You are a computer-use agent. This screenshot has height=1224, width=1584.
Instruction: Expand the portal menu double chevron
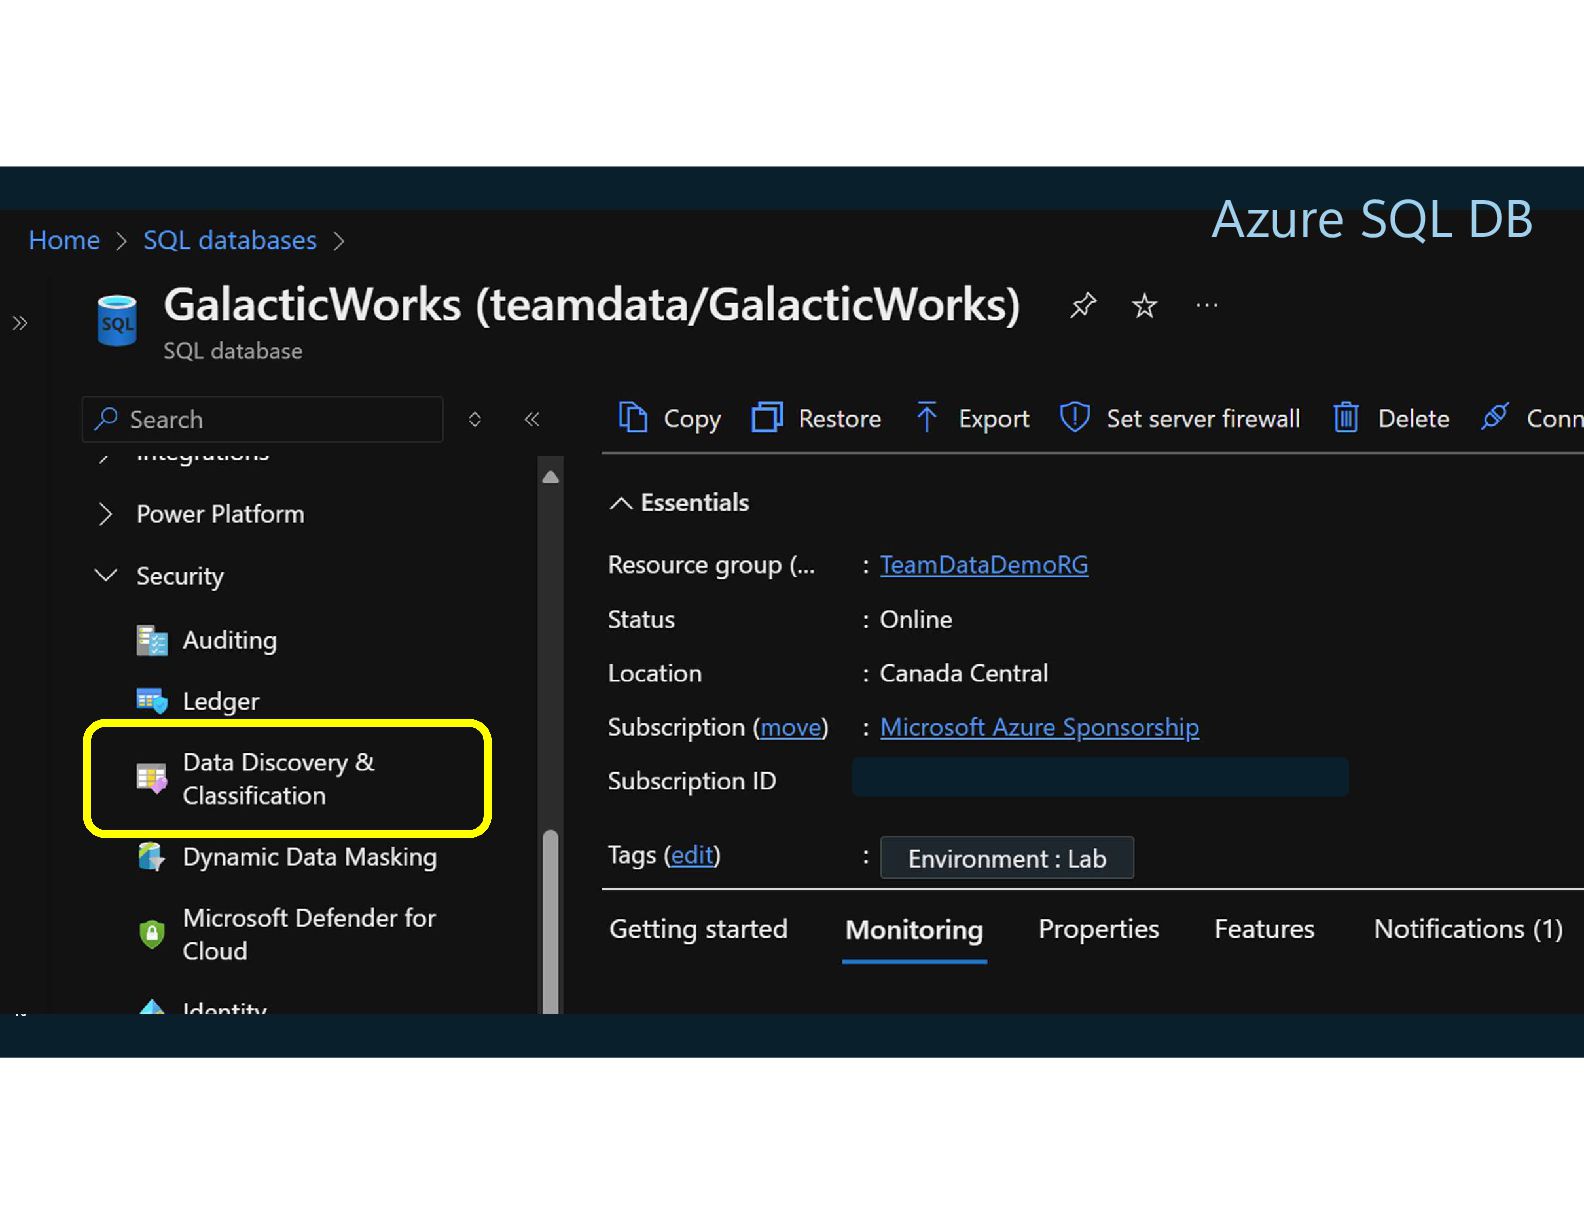tap(20, 323)
